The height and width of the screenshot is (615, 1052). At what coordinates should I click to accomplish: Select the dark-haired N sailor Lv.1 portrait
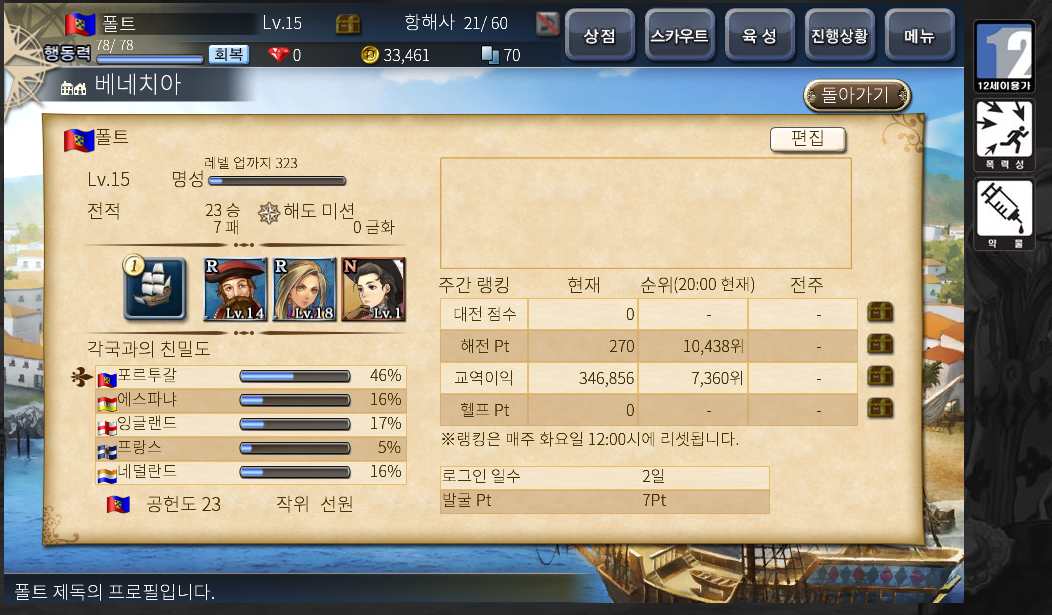(373, 289)
